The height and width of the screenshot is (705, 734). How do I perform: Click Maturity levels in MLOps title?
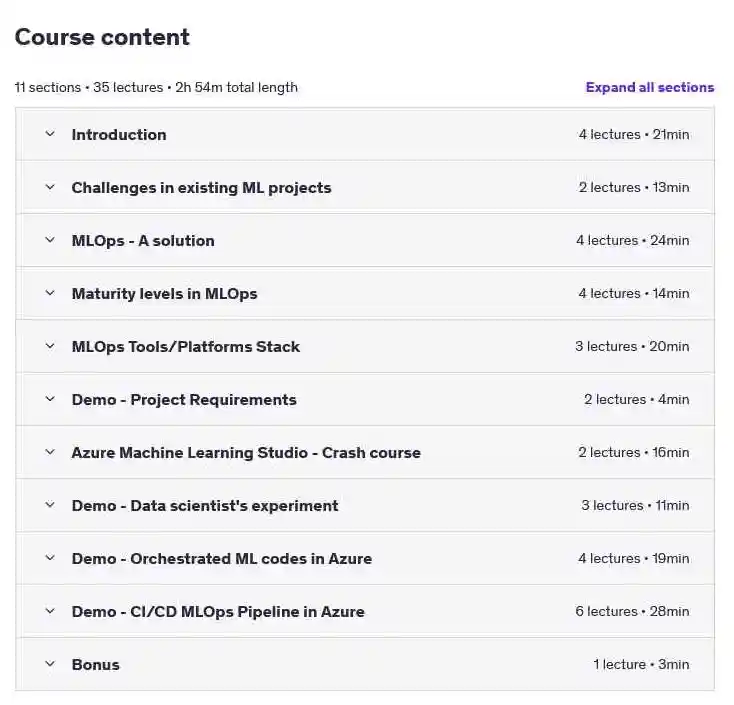pyautogui.click(x=164, y=294)
